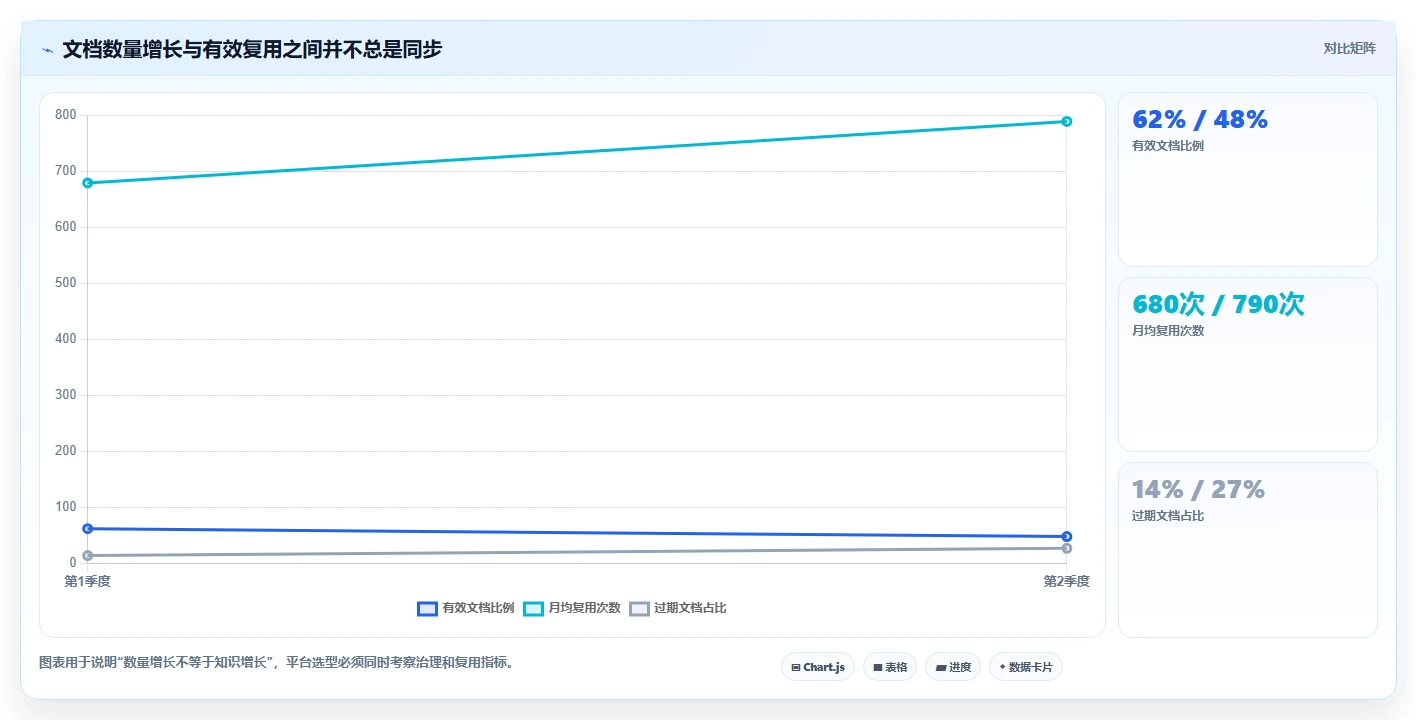Viewport: 1417px width, 720px height.
Task: Click the 有效文档比例 card caption
Action: pyautogui.click(x=1168, y=146)
